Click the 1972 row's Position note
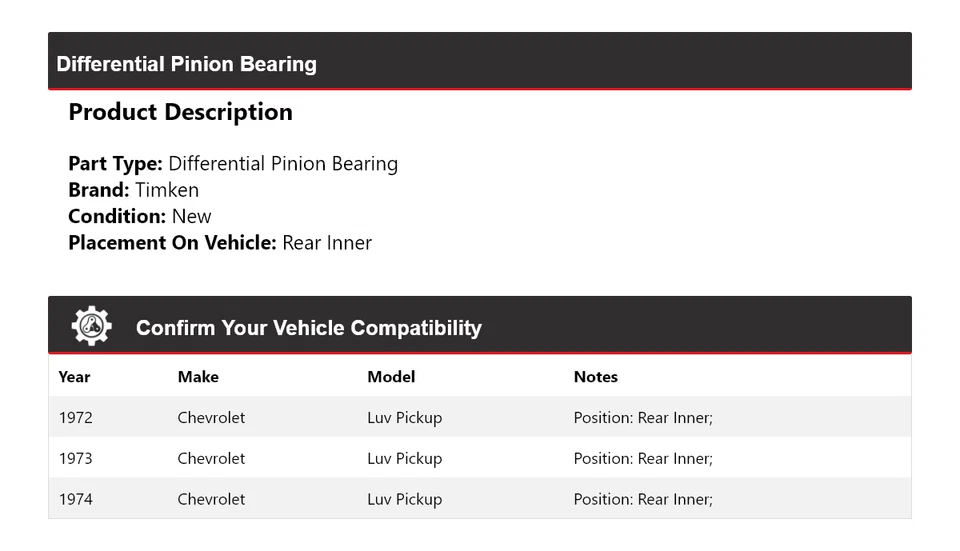 (x=643, y=418)
